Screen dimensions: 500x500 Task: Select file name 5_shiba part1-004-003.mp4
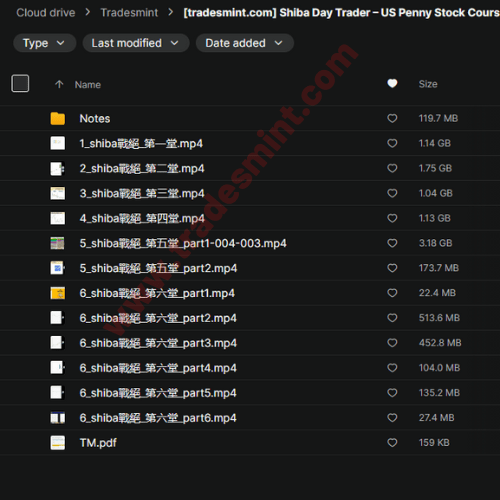coord(183,244)
